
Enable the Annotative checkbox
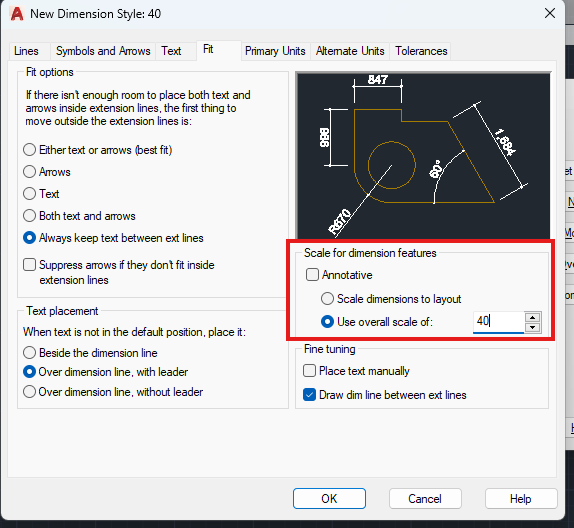click(x=312, y=275)
